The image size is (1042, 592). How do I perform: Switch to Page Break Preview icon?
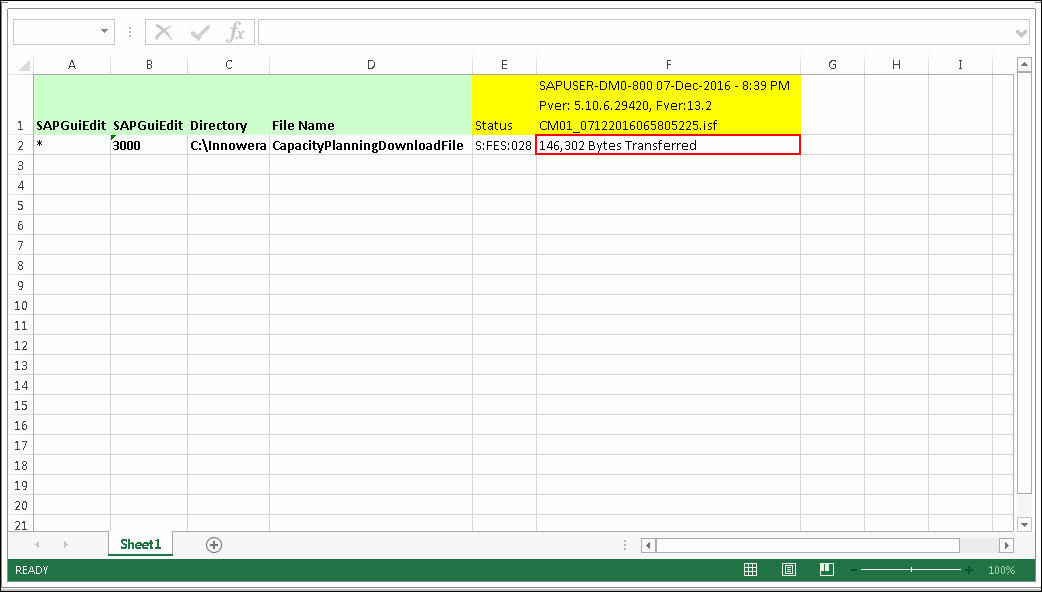(826, 570)
